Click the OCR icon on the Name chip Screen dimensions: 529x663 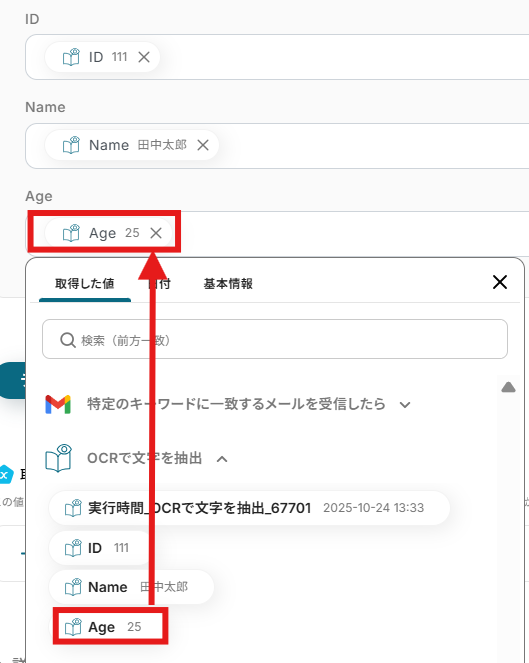click(x=71, y=145)
